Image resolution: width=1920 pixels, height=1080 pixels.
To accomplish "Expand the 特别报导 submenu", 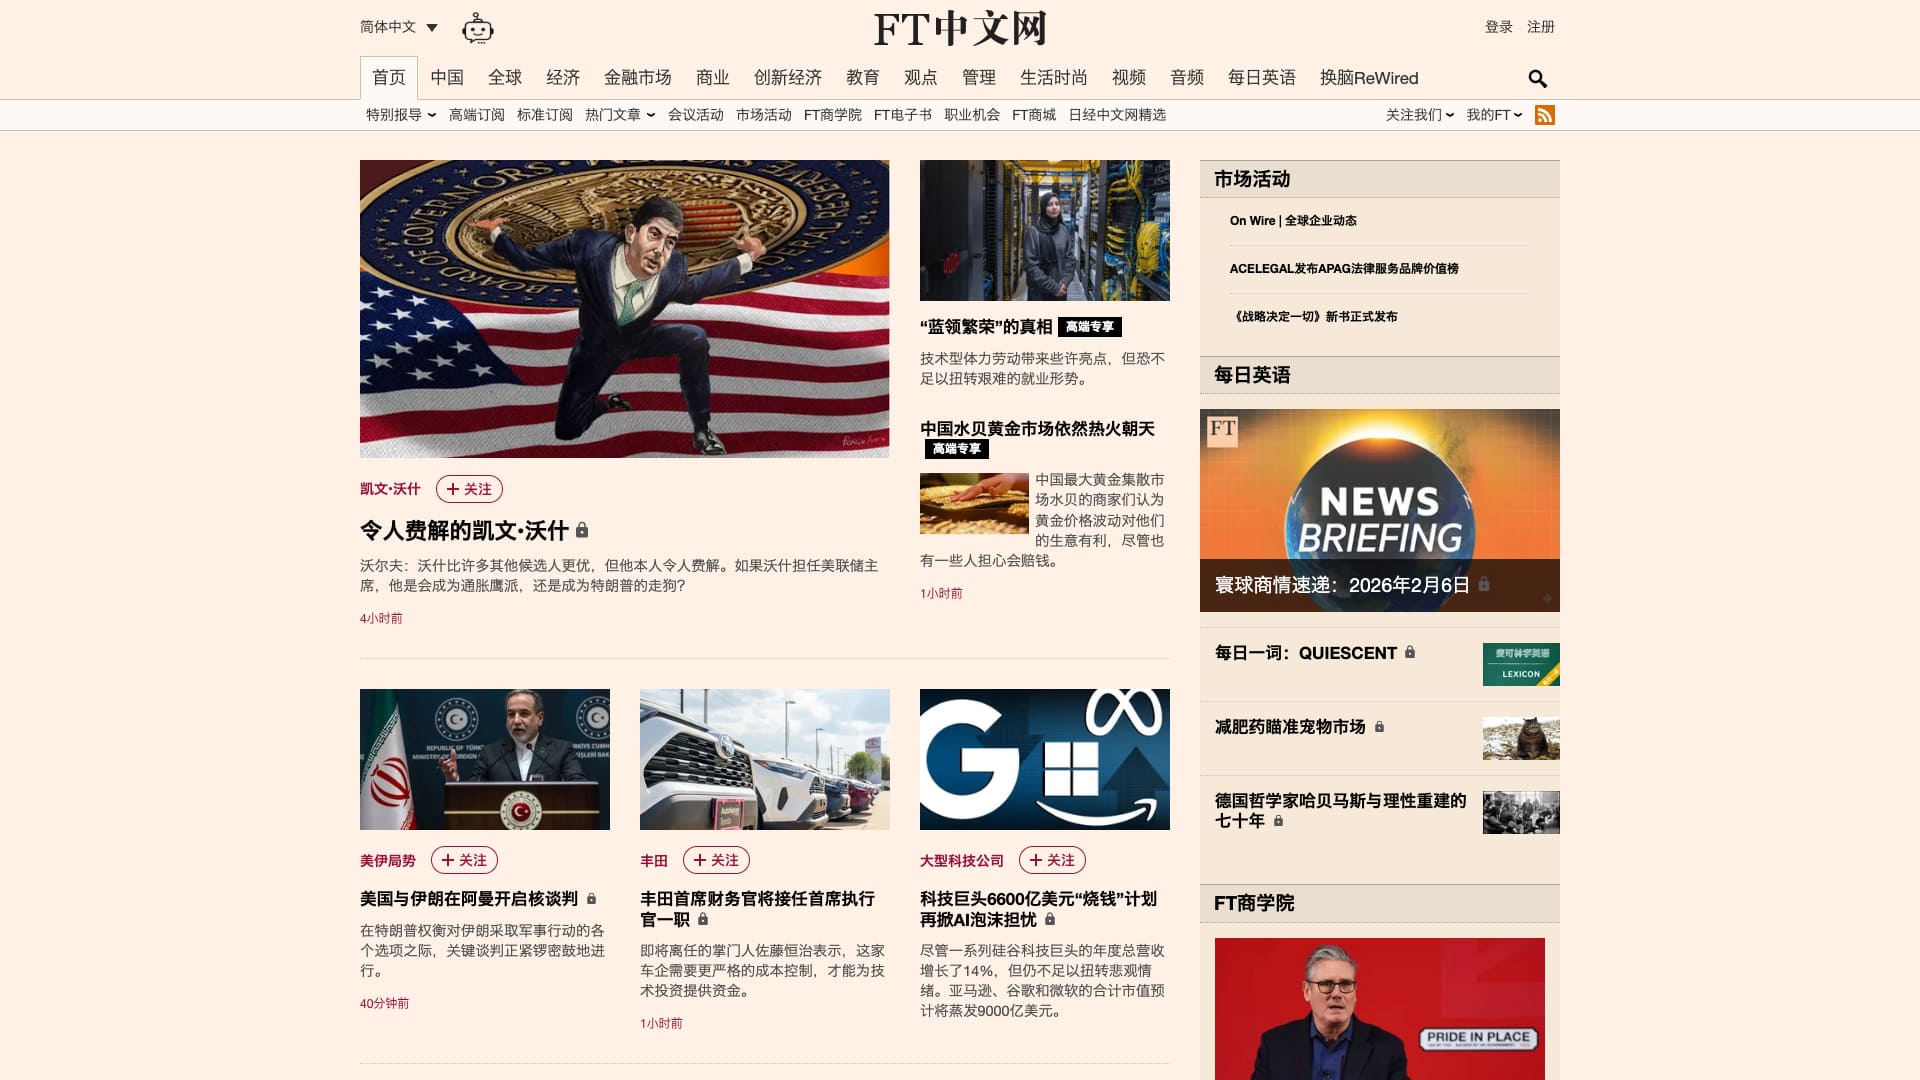I will pyautogui.click(x=400, y=115).
